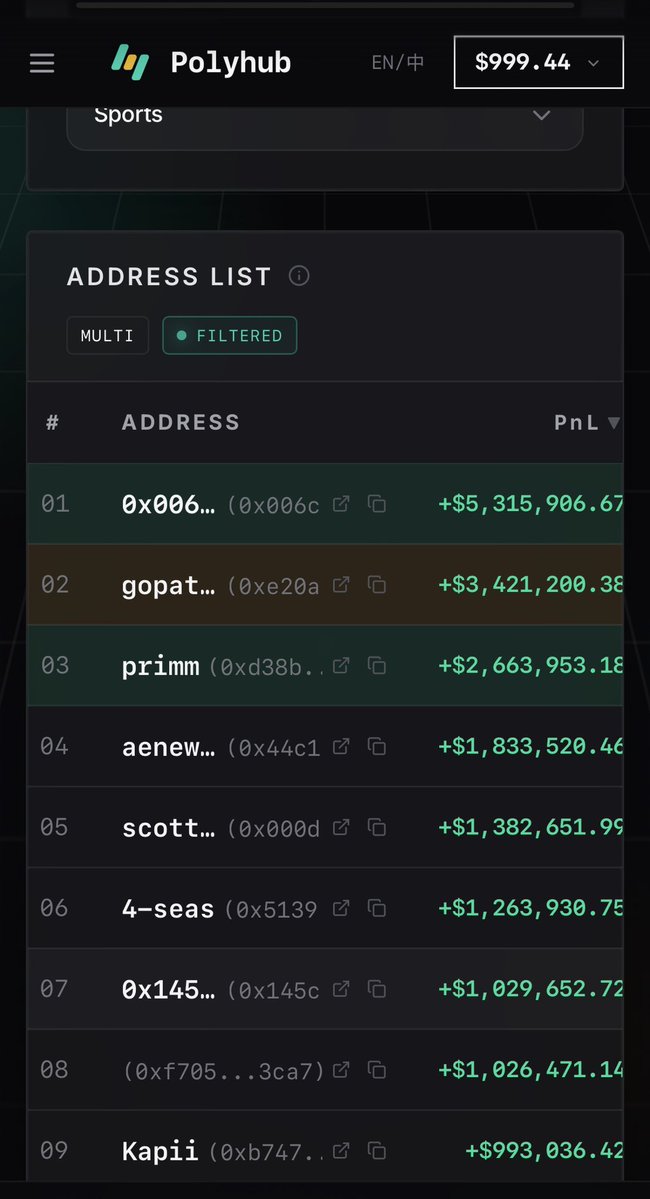Show info tooltip next to Address List
The image size is (650, 1199).
pyautogui.click(x=298, y=276)
